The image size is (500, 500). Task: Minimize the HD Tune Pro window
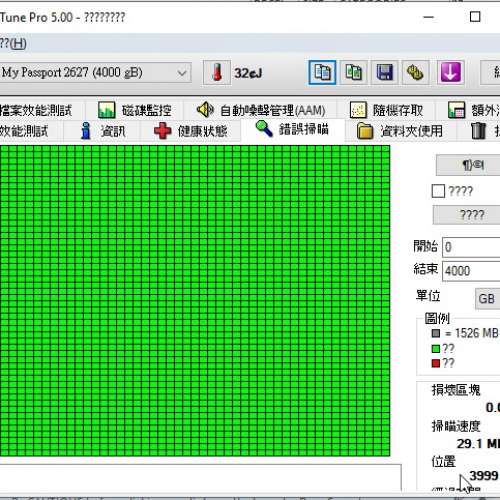[429, 17]
